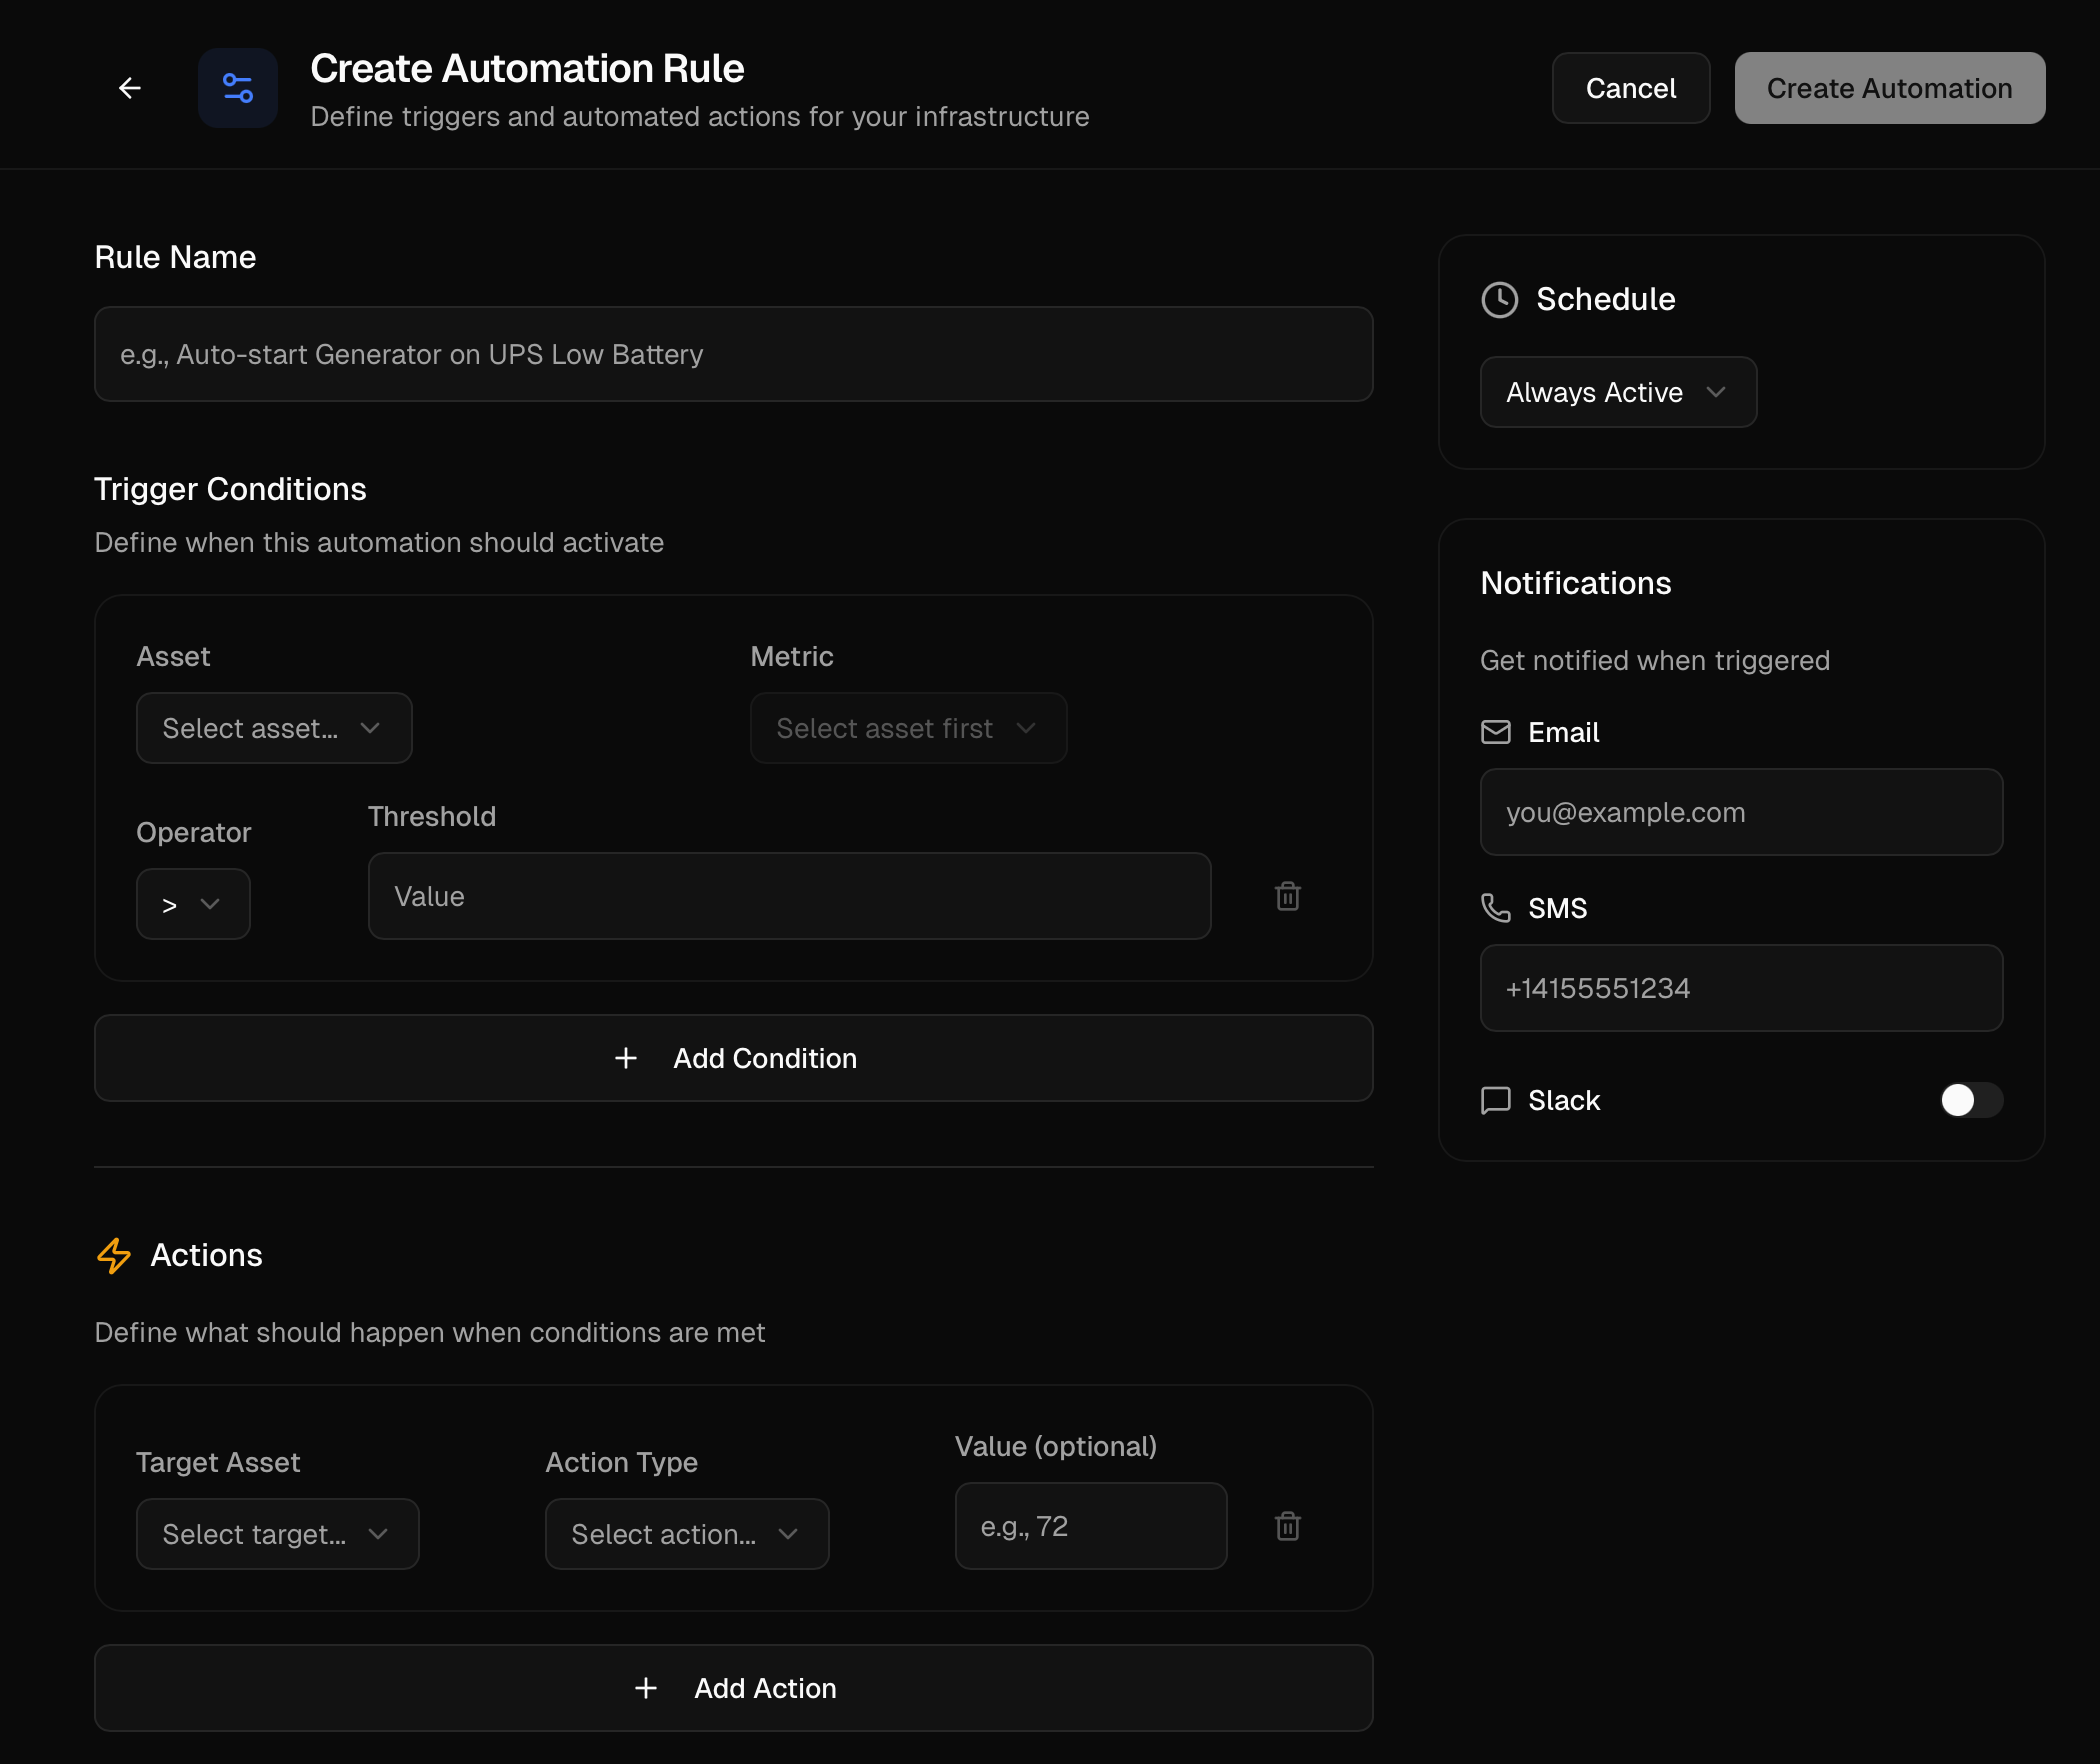2100x1764 pixels.
Task: Click the Actions lightning bolt icon
Action: pos(114,1255)
